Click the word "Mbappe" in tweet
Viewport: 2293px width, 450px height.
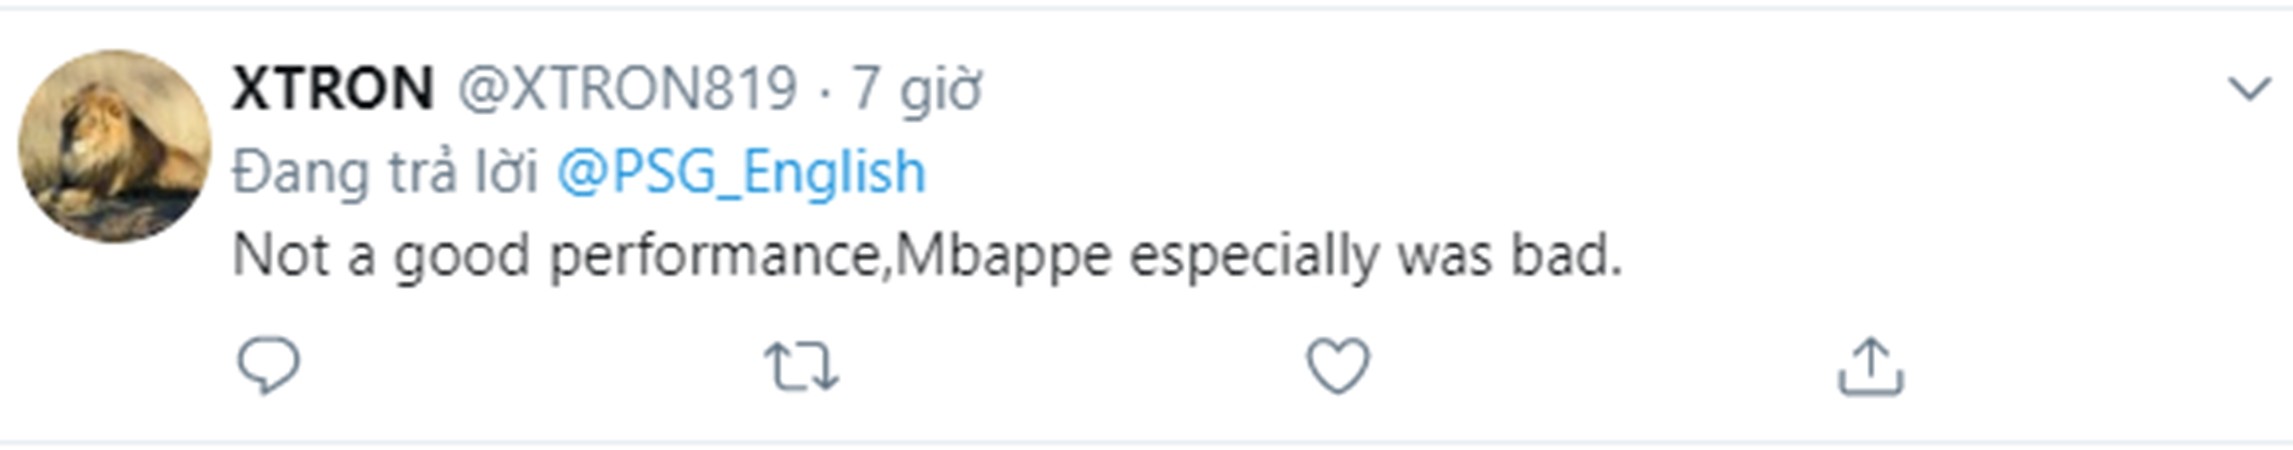(x=1002, y=256)
